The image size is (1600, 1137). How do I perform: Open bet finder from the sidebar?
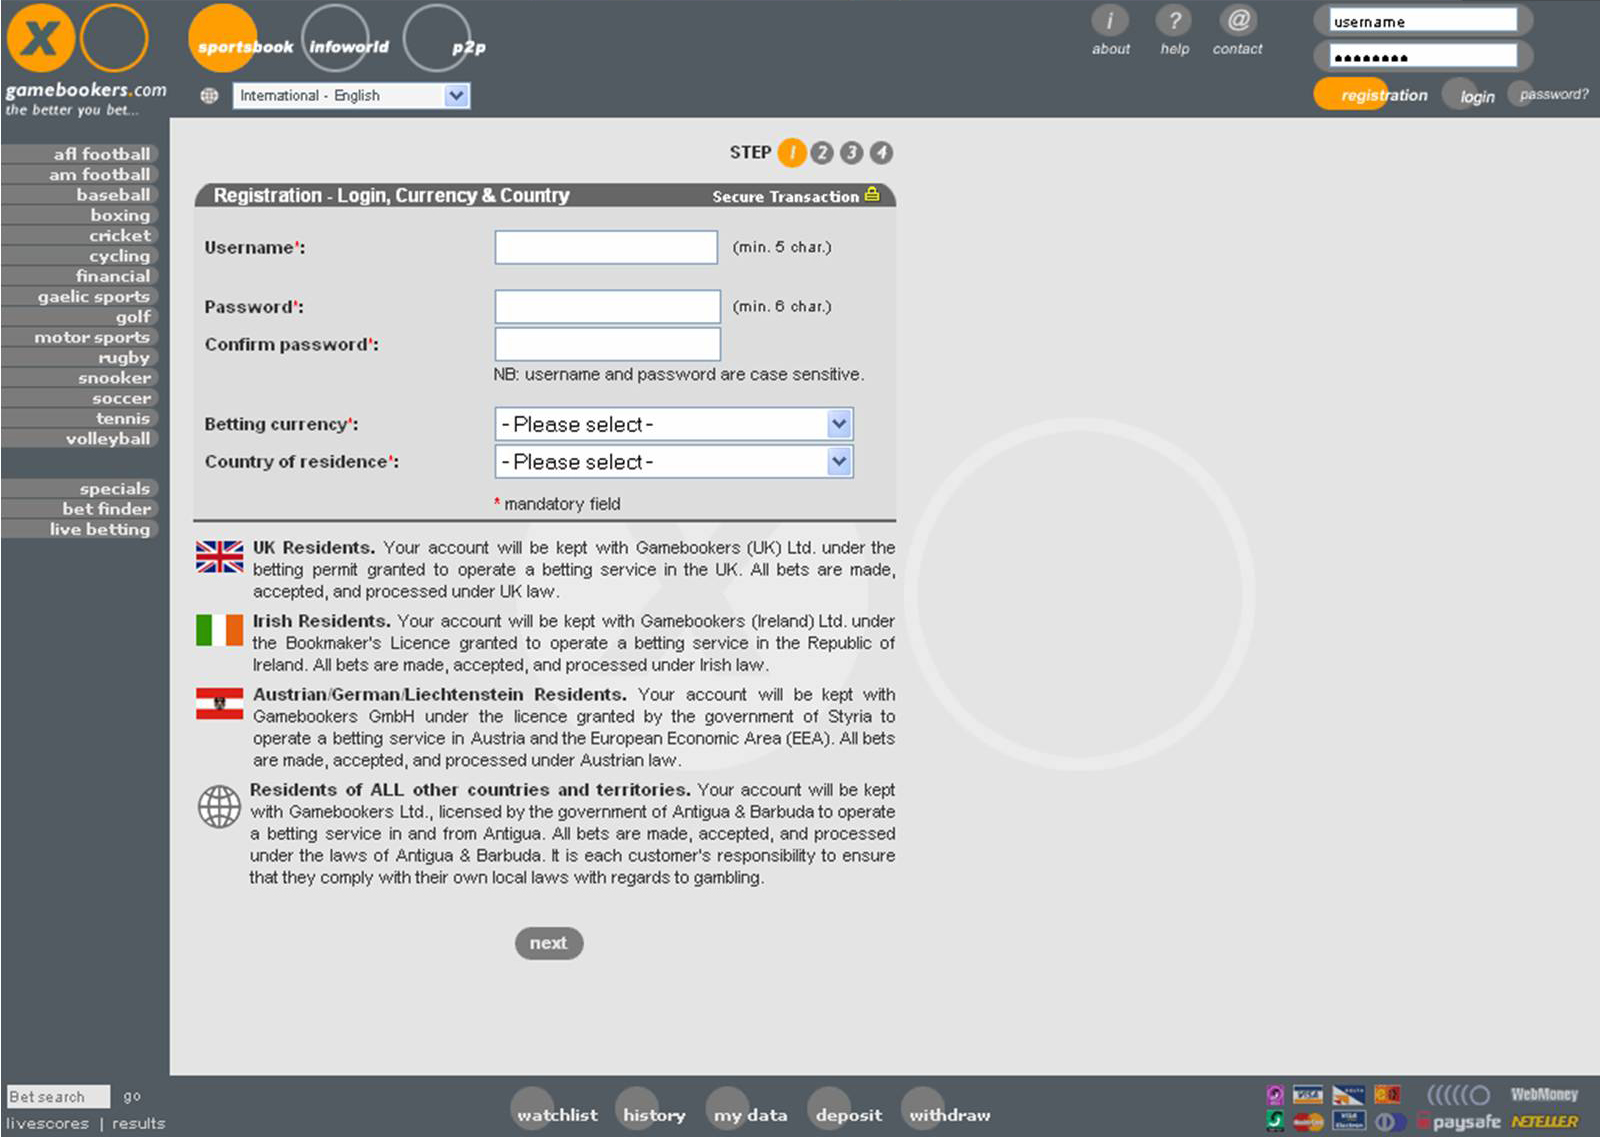coord(80,509)
